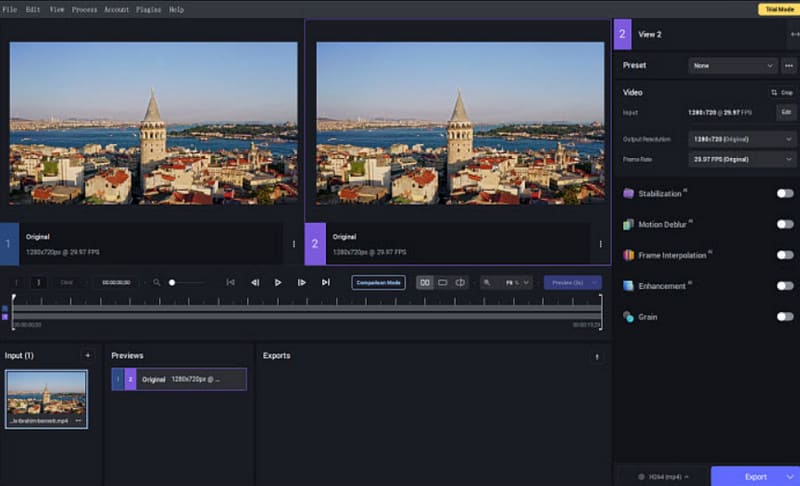Open the preset three-dot options button
800x486 pixels.
[x=789, y=66]
